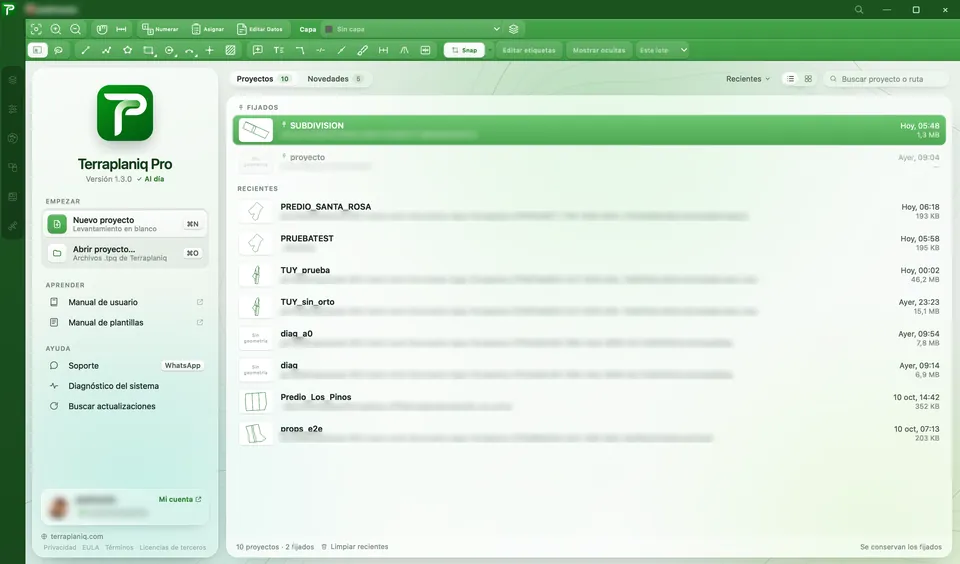Switch to grid view
The height and width of the screenshot is (564, 960).
pos(808,79)
